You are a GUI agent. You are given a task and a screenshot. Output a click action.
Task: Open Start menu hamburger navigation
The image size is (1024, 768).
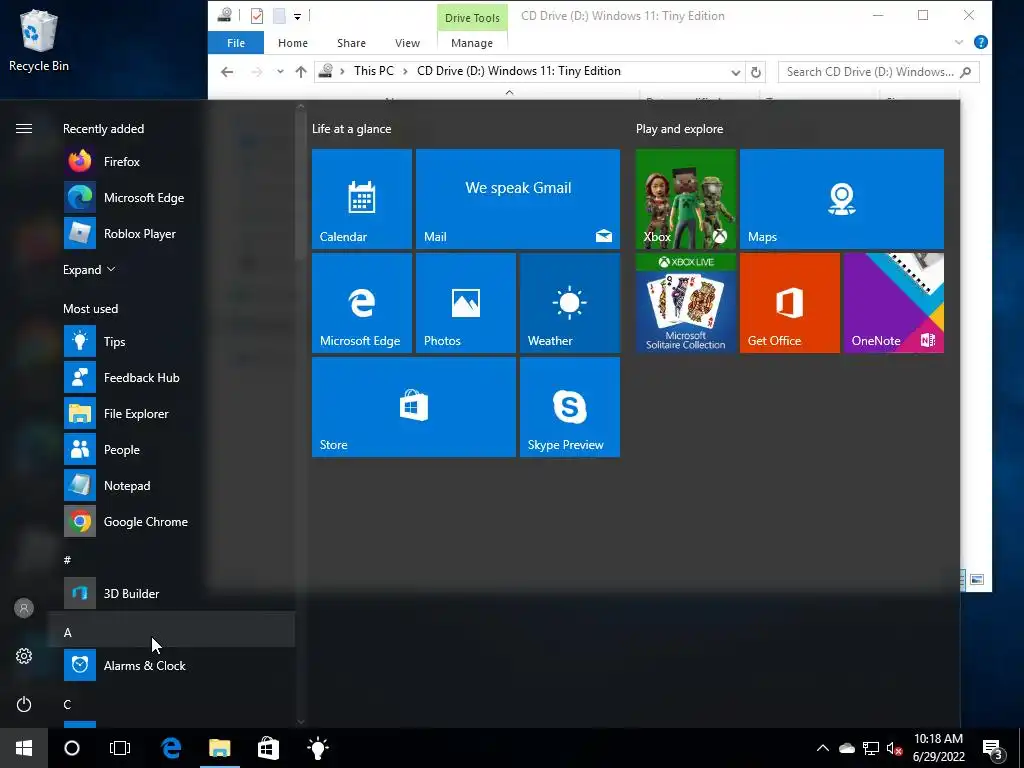(x=24, y=129)
